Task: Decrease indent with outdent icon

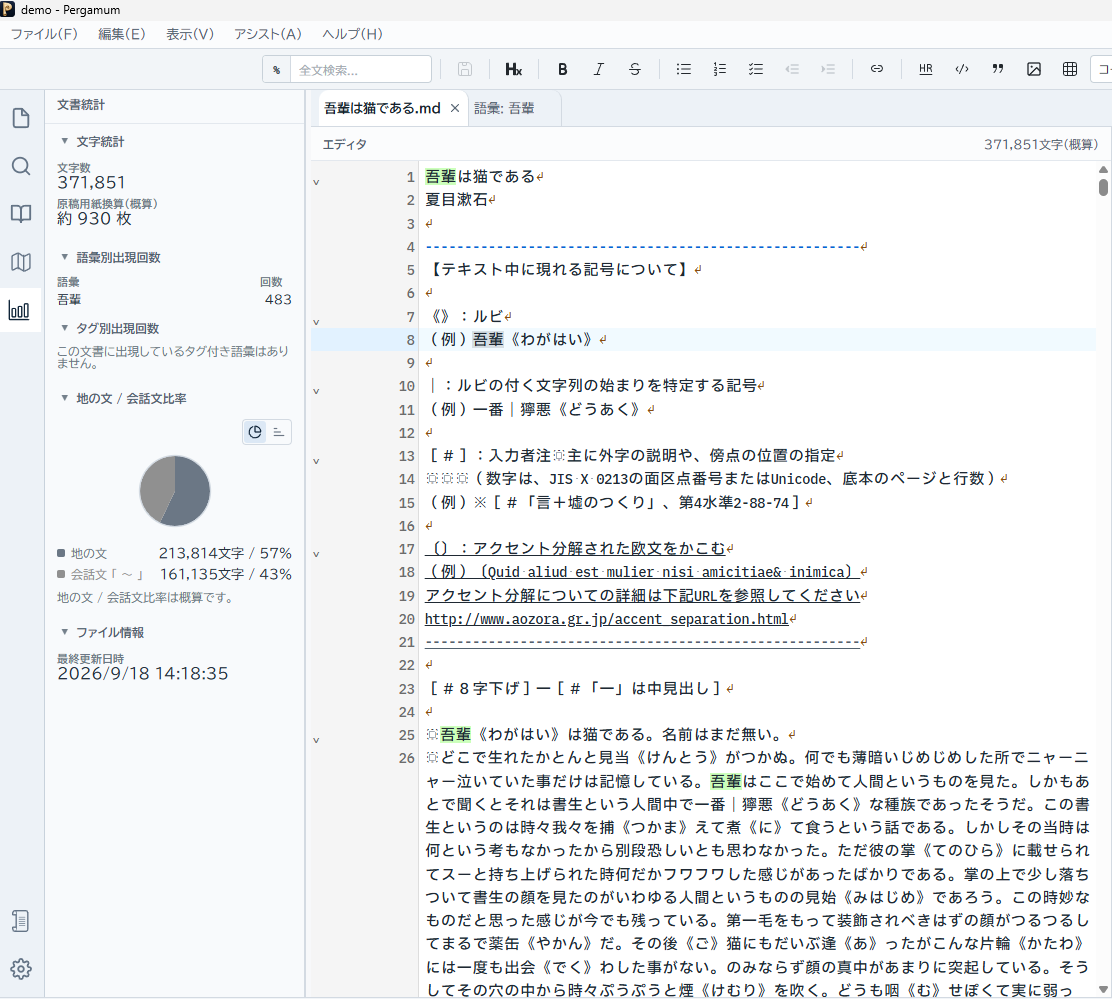Action: click(792, 69)
